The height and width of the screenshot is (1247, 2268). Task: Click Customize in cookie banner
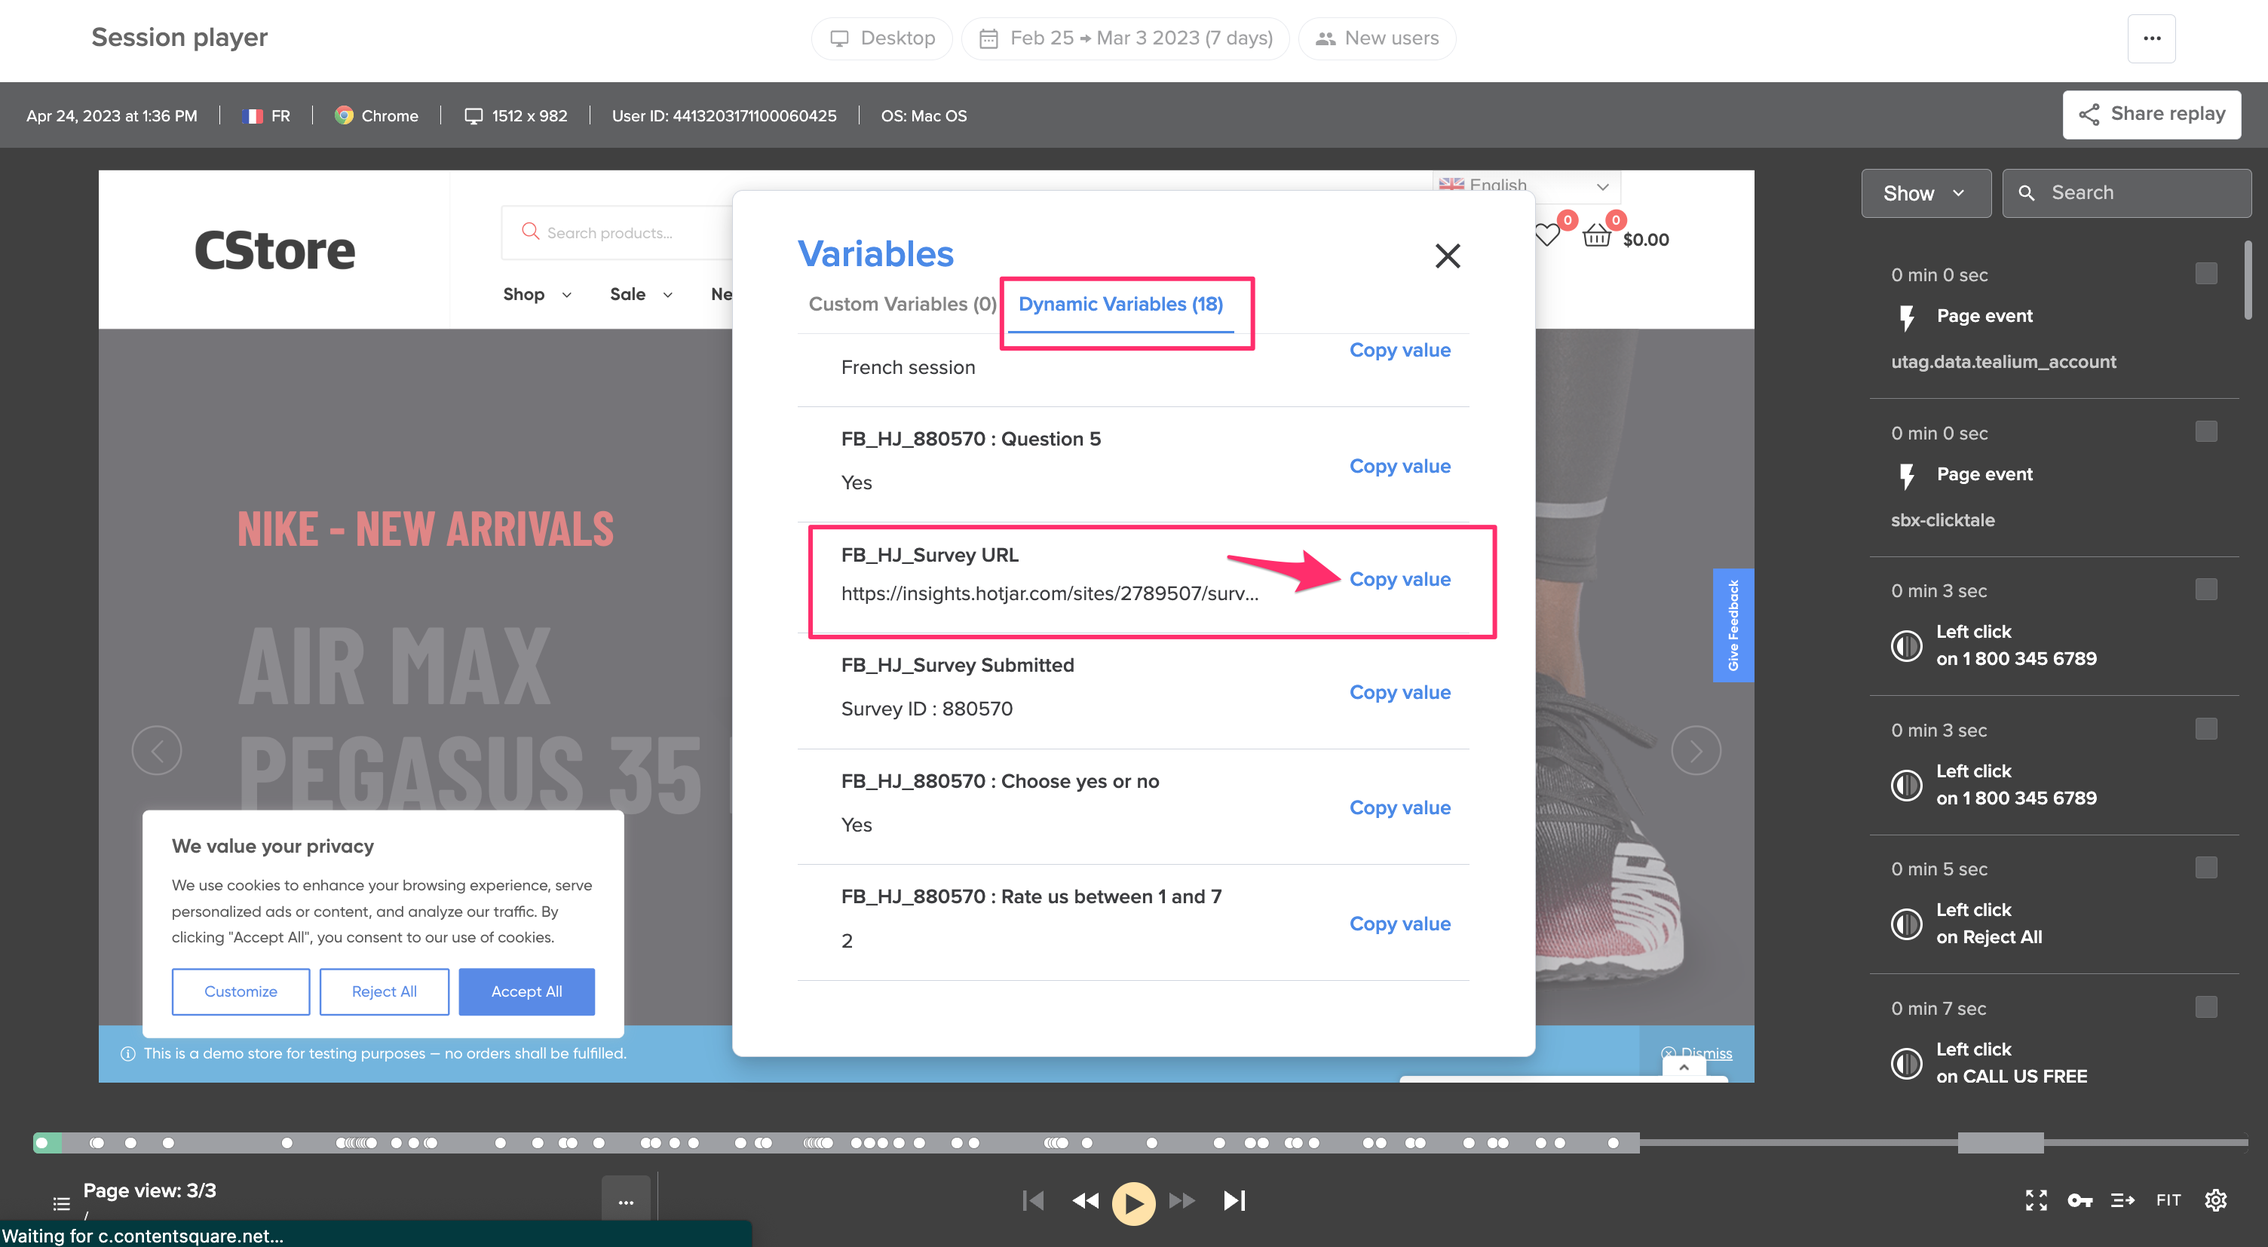click(240, 991)
